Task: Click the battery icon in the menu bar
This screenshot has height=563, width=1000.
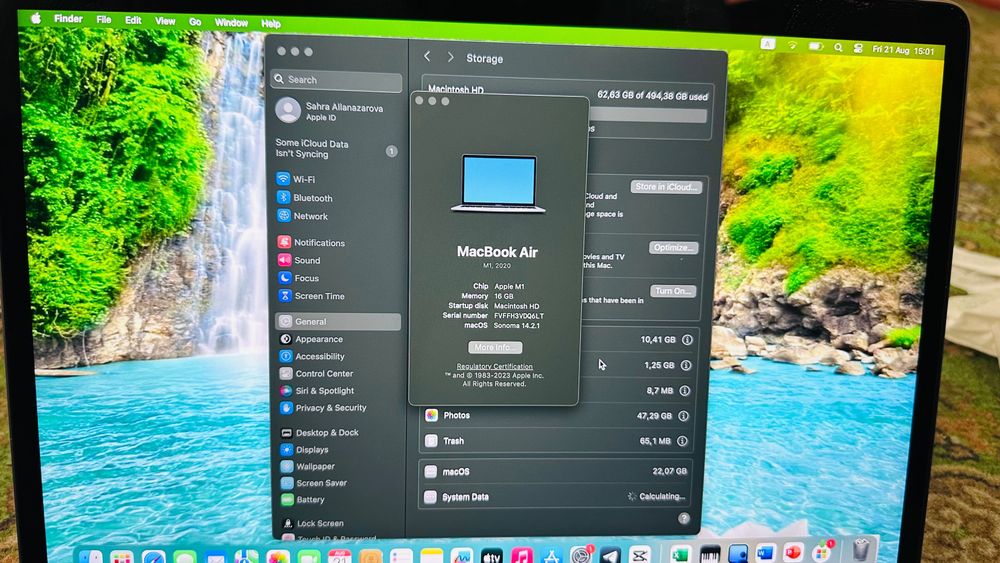Action: 816,46
